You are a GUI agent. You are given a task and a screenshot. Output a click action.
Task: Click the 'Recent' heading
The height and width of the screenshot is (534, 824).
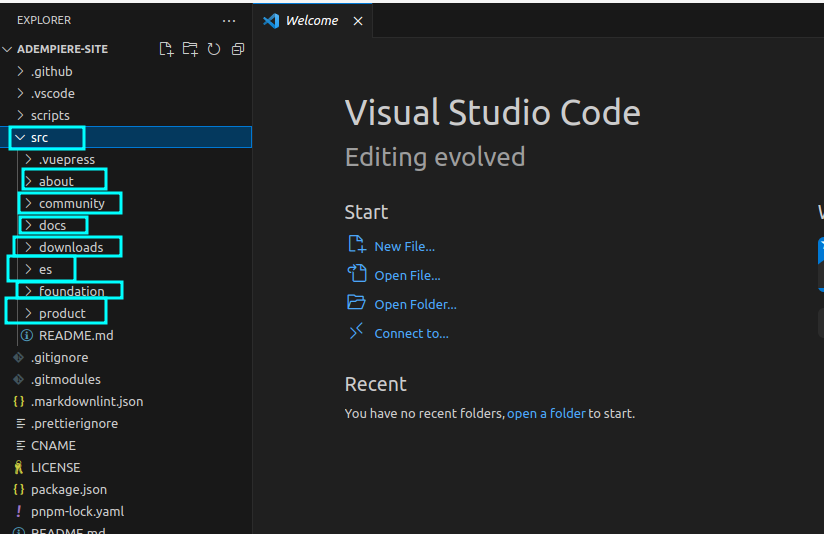tap(376, 384)
